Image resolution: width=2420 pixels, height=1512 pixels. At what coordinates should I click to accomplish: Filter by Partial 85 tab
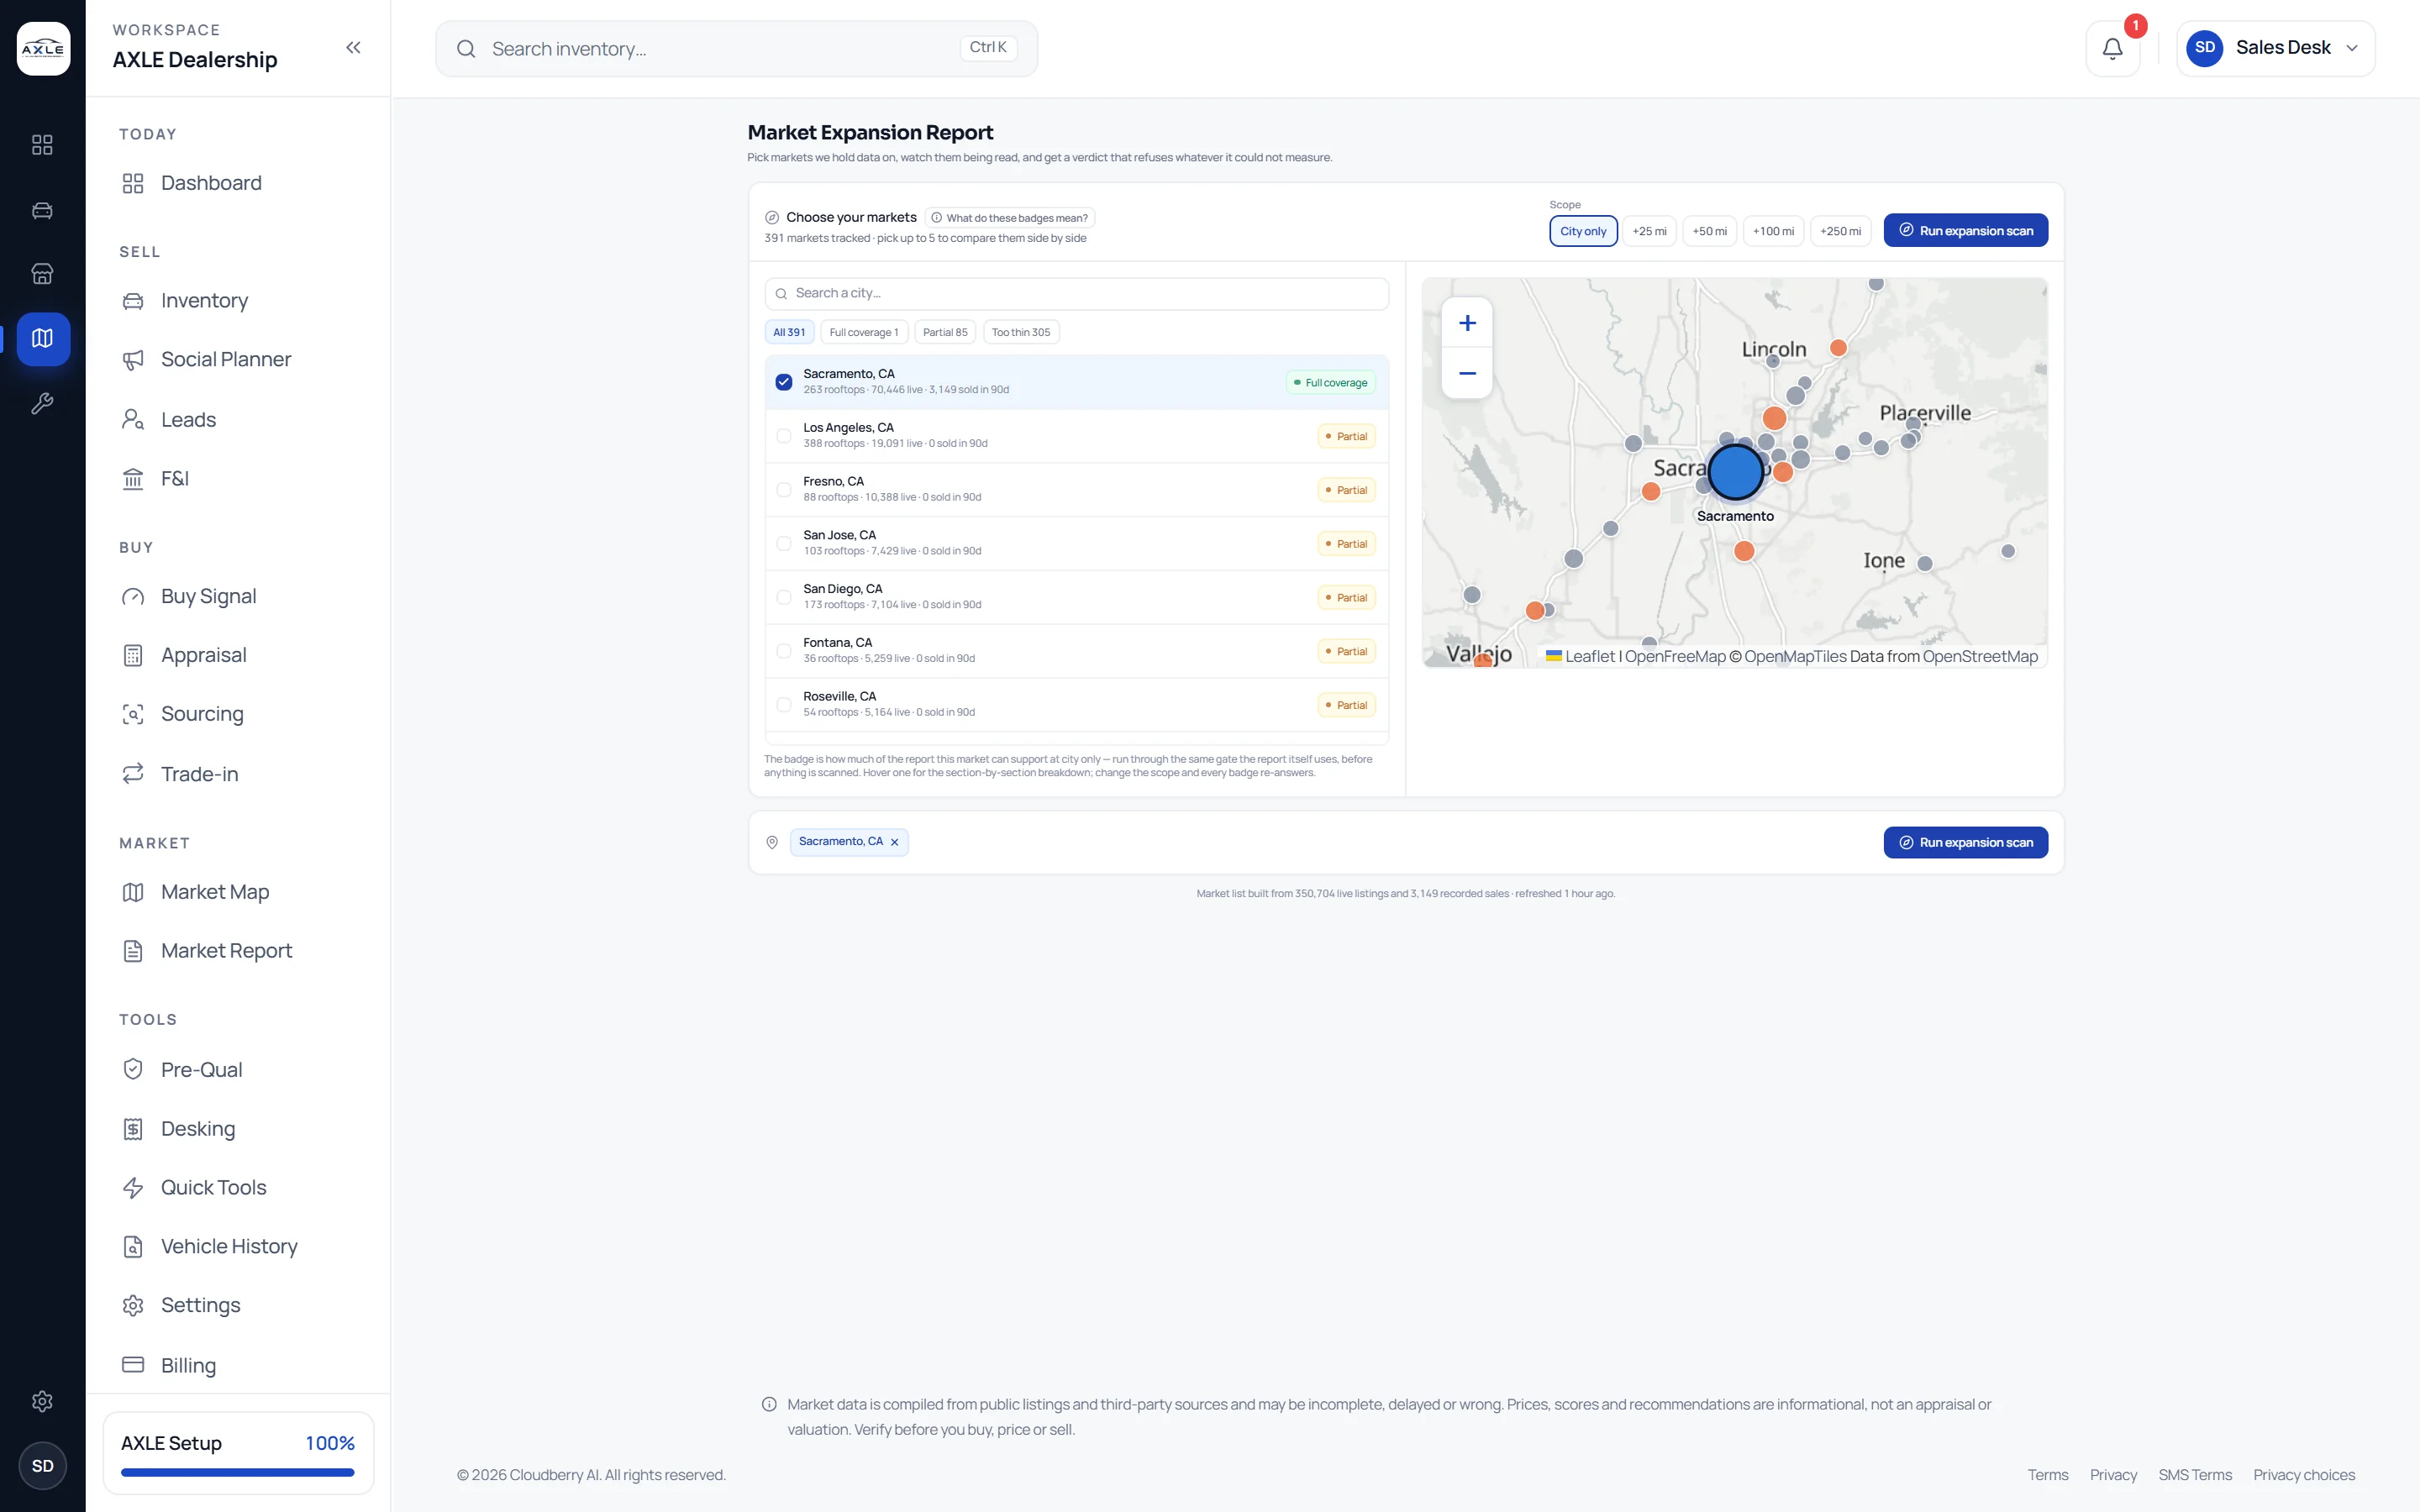[x=945, y=332]
